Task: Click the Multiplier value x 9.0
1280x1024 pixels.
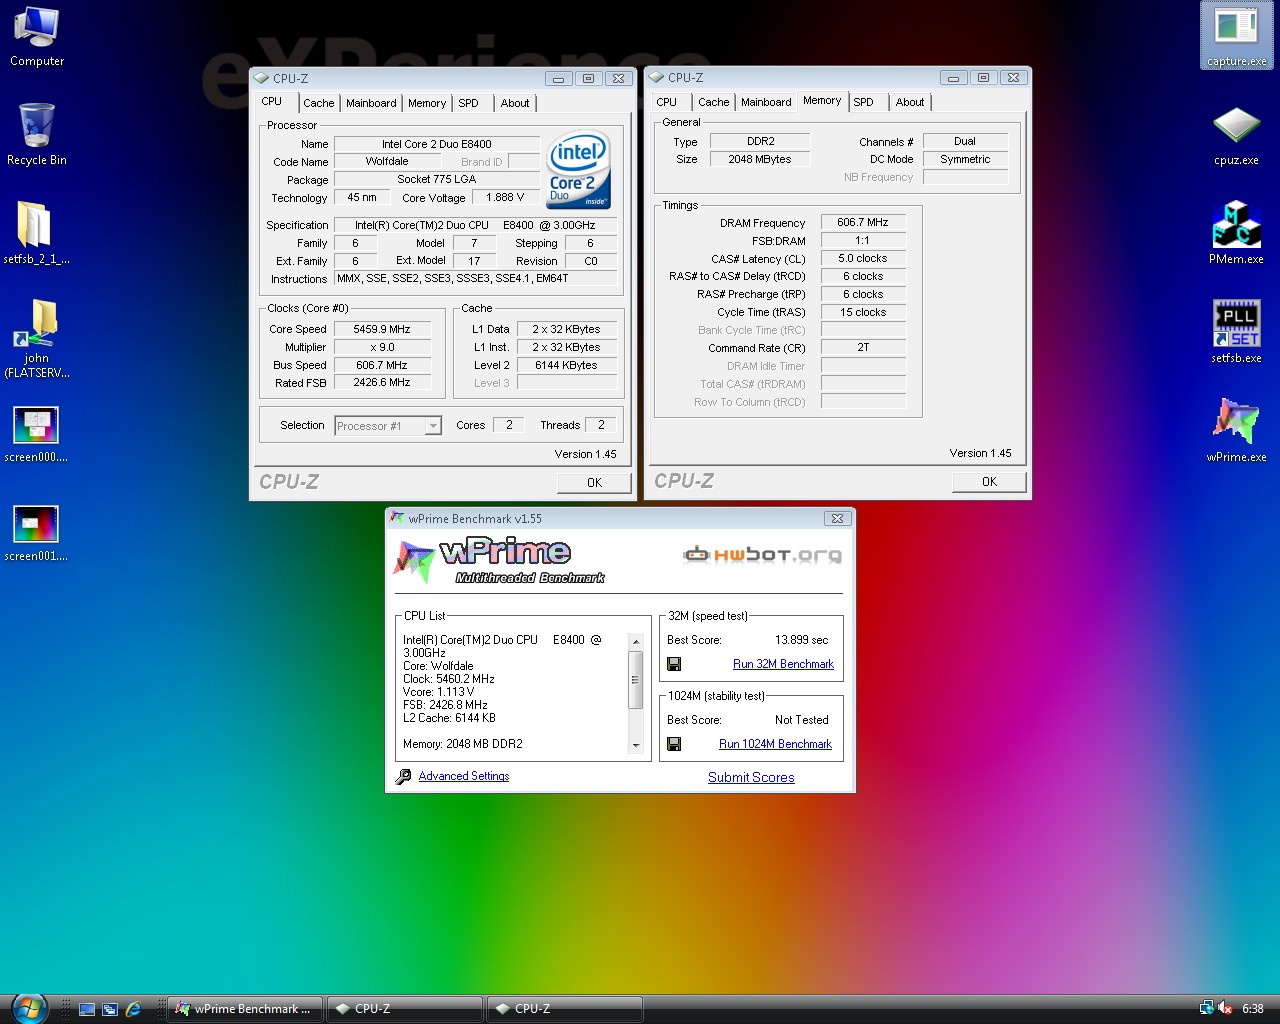Action: pyautogui.click(x=382, y=347)
